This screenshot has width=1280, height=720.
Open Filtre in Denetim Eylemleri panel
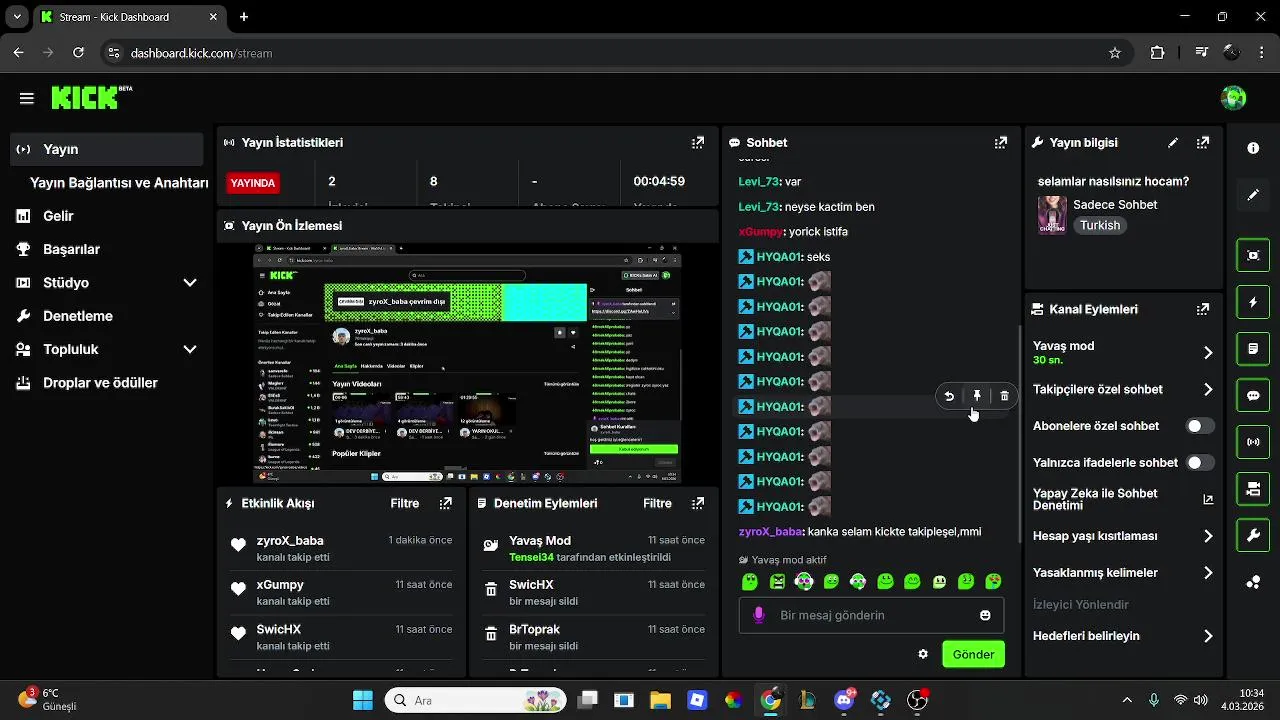(x=657, y=503)
